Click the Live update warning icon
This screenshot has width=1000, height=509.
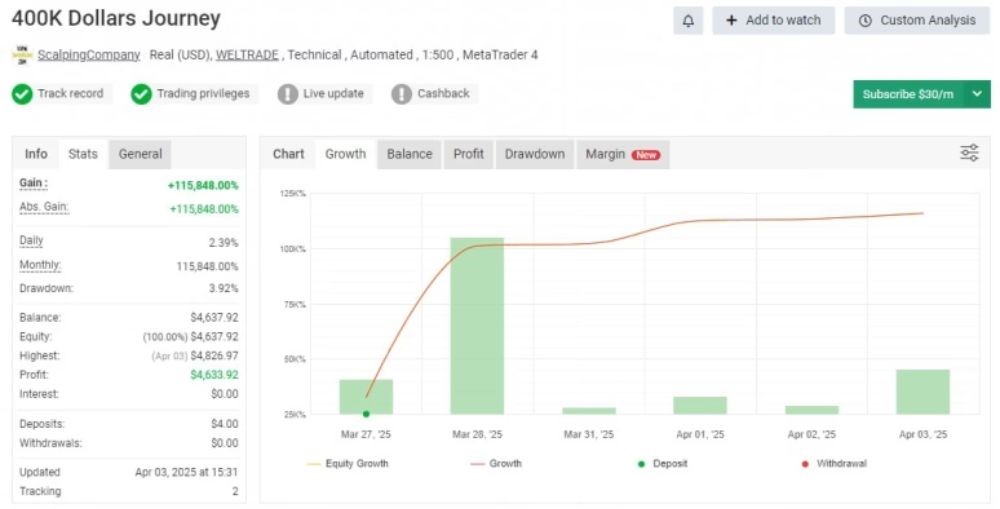[288, 94]
